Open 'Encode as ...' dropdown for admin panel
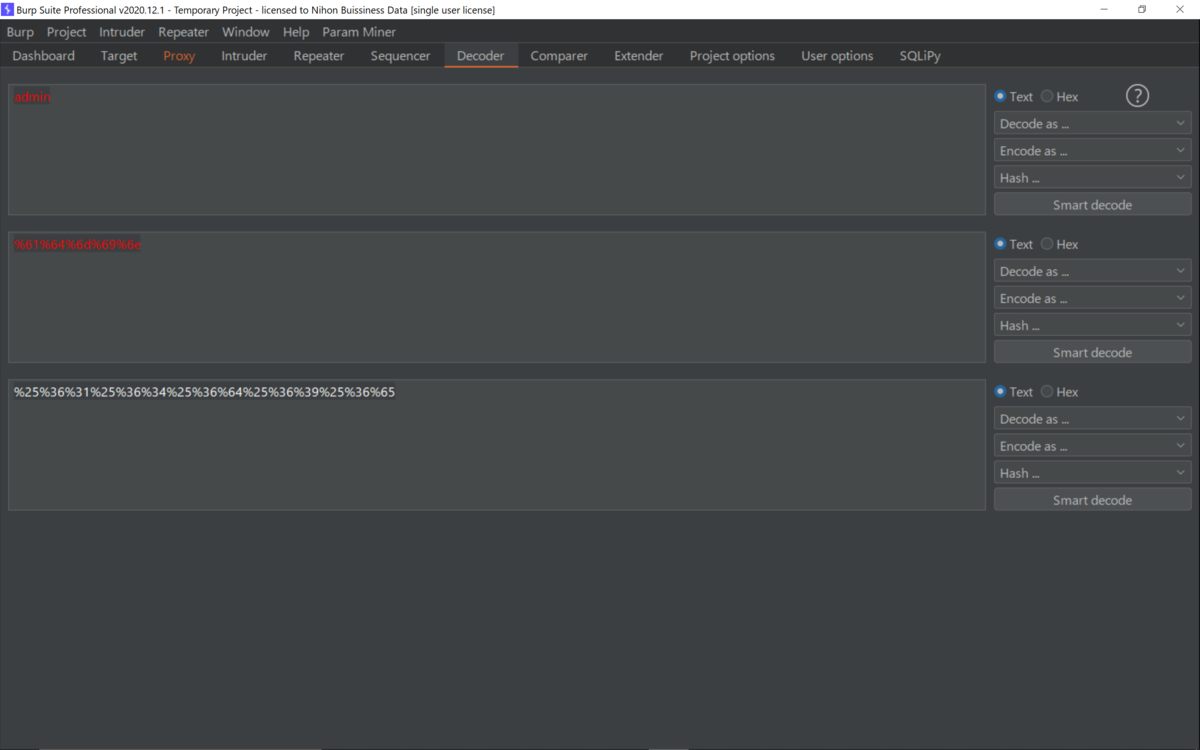The width and height of the screenshot is (1200, 750). (x=1092, y=151)
